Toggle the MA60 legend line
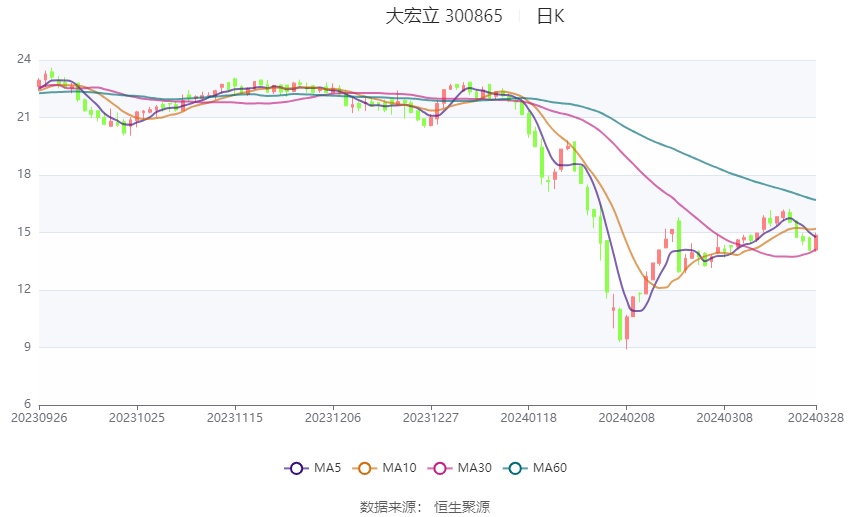Image resolution: width=850 pixels, height=517 pixels. (x=535, y=468)
